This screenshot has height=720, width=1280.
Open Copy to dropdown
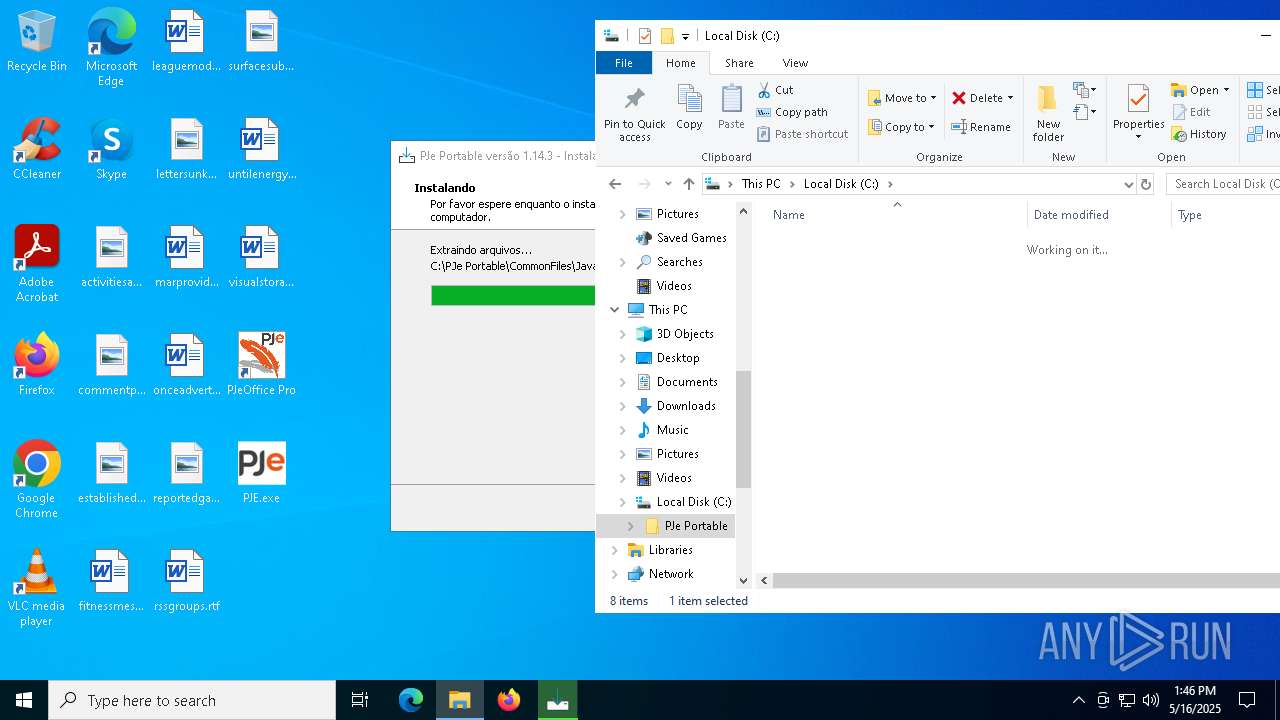point(901,127)
